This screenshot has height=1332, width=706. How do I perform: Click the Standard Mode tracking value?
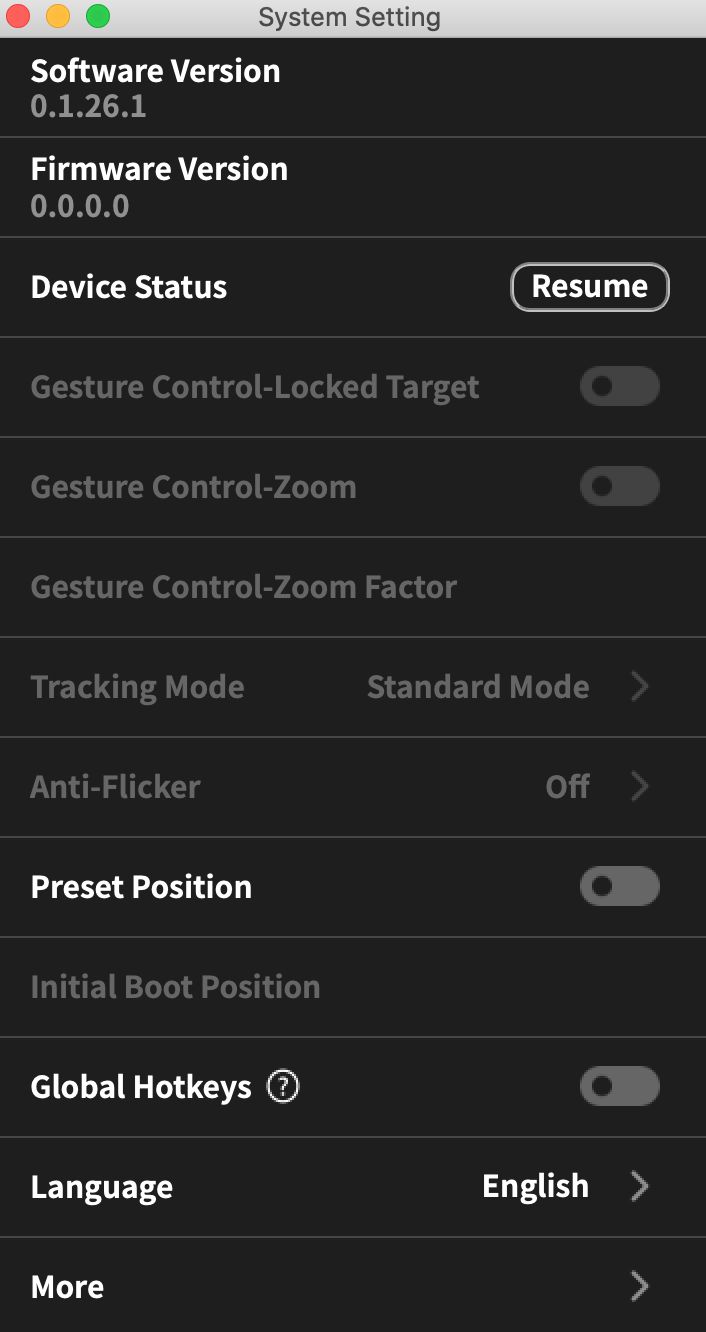477,687
